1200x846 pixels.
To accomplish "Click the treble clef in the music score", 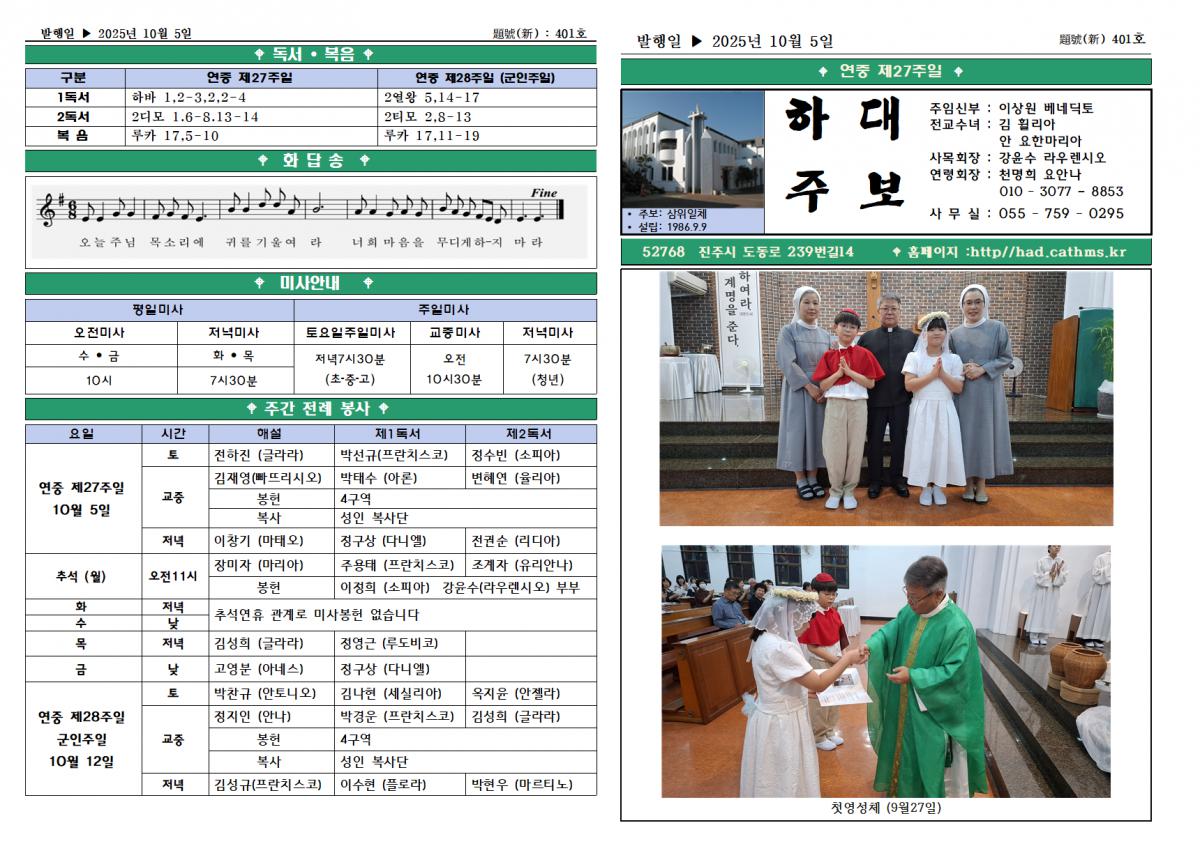I will (x=46, y=209).
